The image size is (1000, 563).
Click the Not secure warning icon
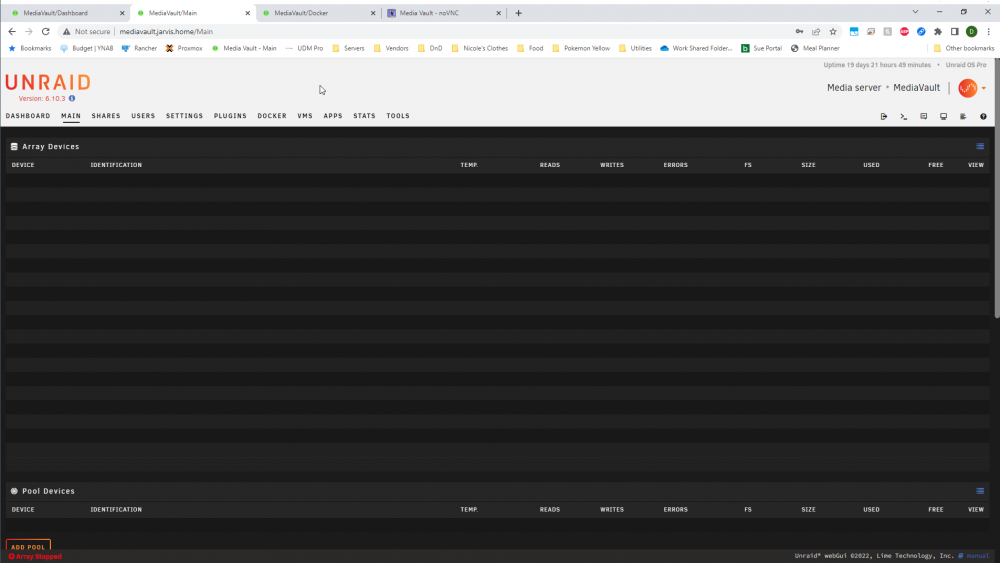pos(66,31)
